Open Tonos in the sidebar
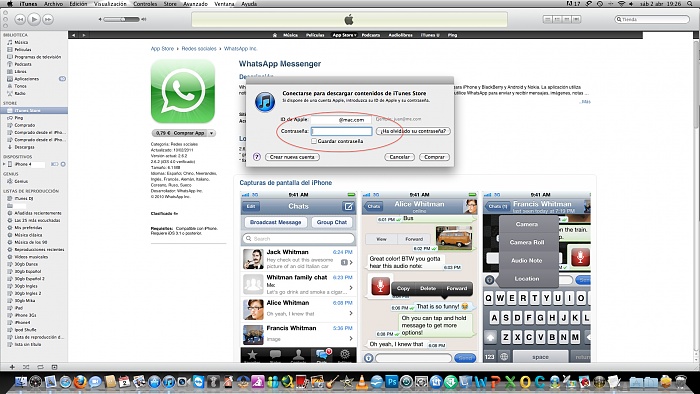The height and width of the screenshot is (394, 700). coord(20,86)
